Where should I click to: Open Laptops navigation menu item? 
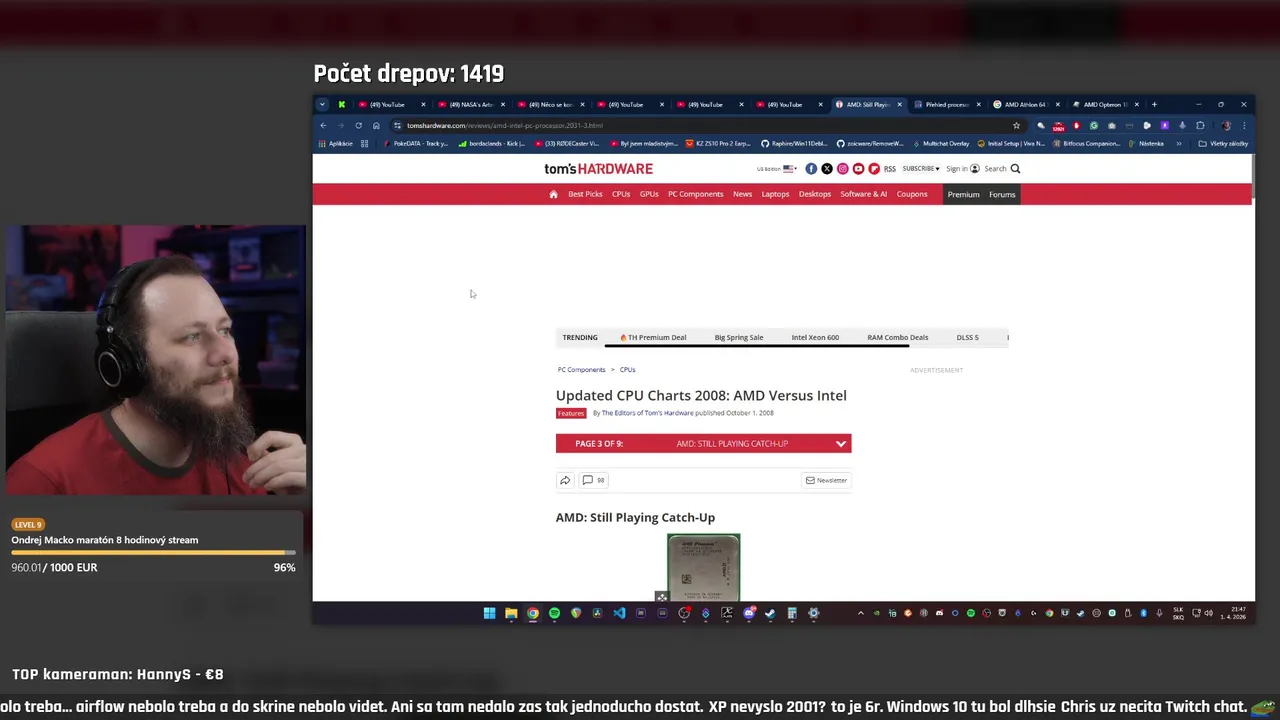(x=775, y=194)
